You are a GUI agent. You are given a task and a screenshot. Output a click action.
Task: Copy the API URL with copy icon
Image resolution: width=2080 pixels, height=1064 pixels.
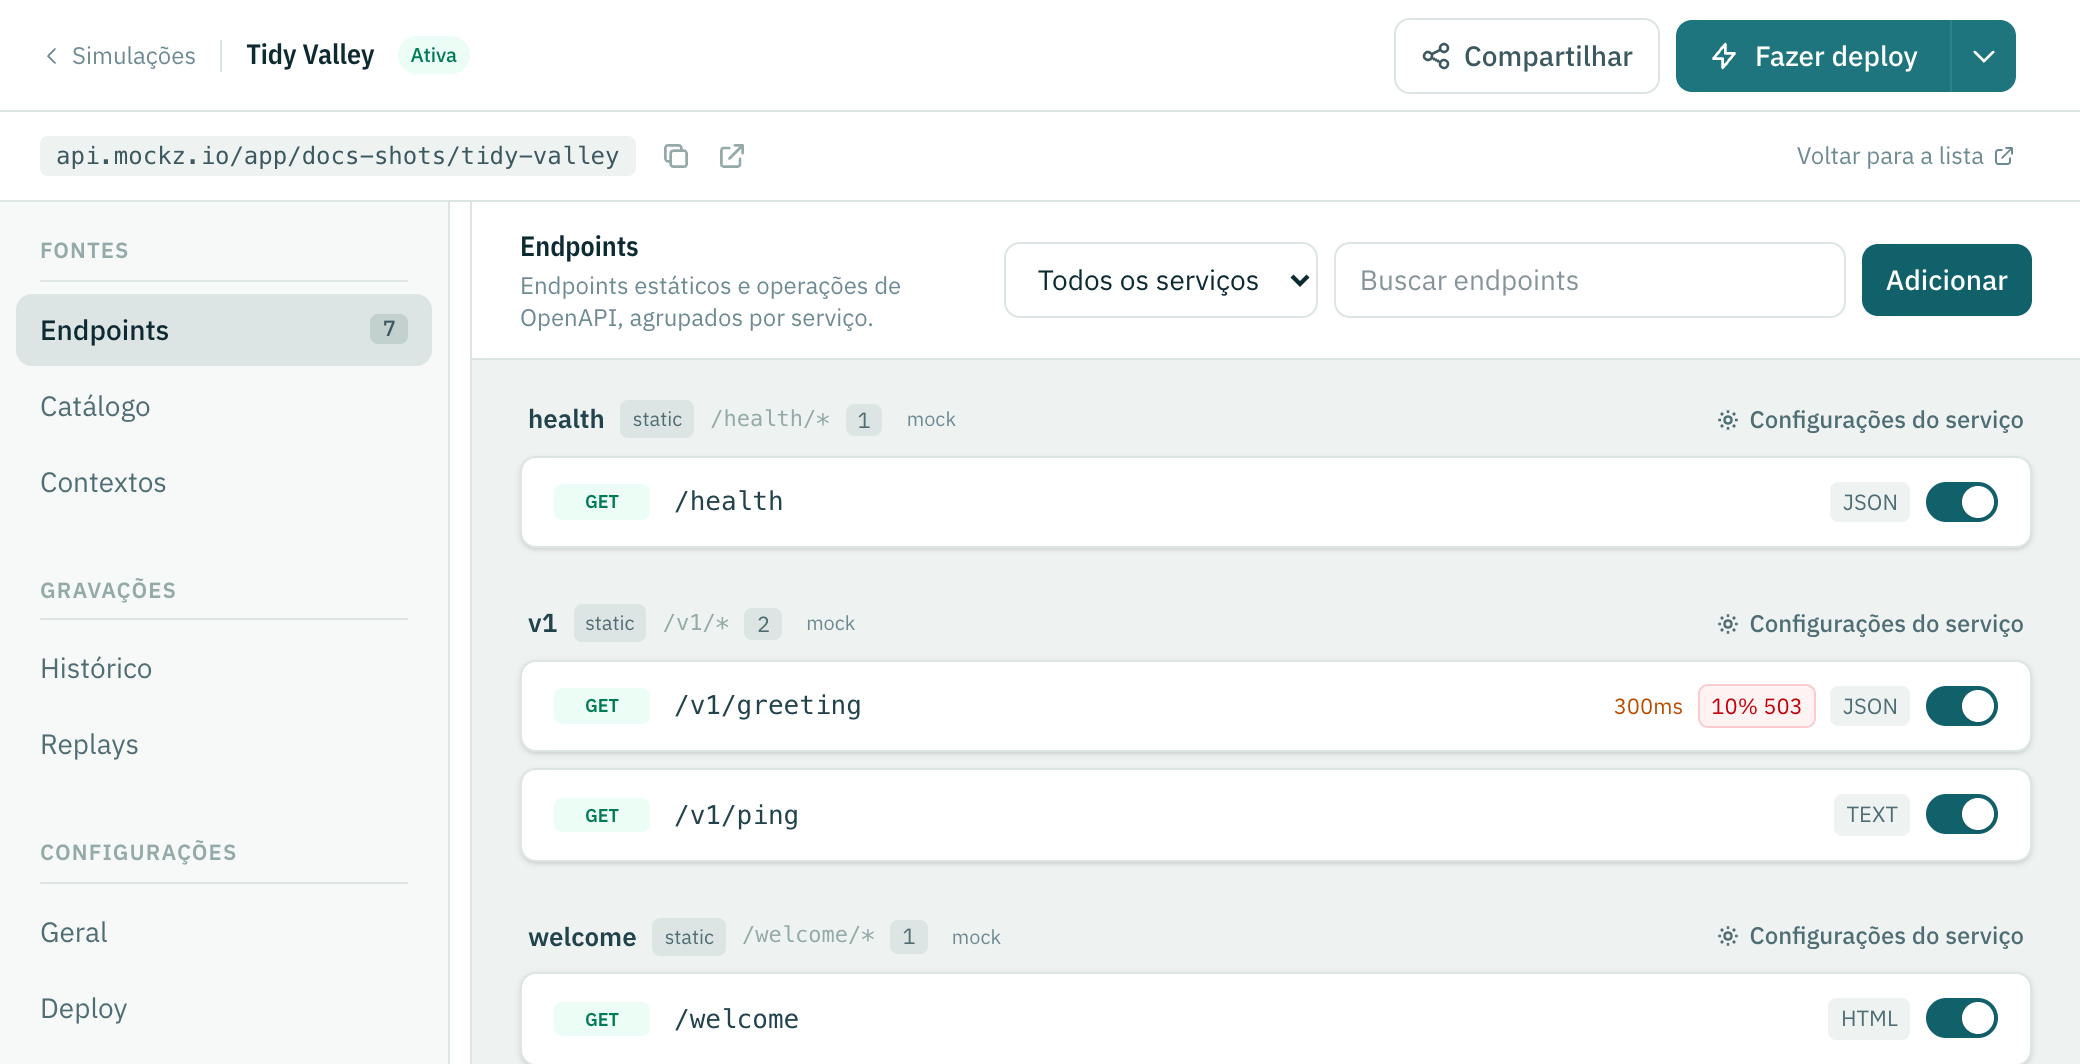tap(676, 156)
